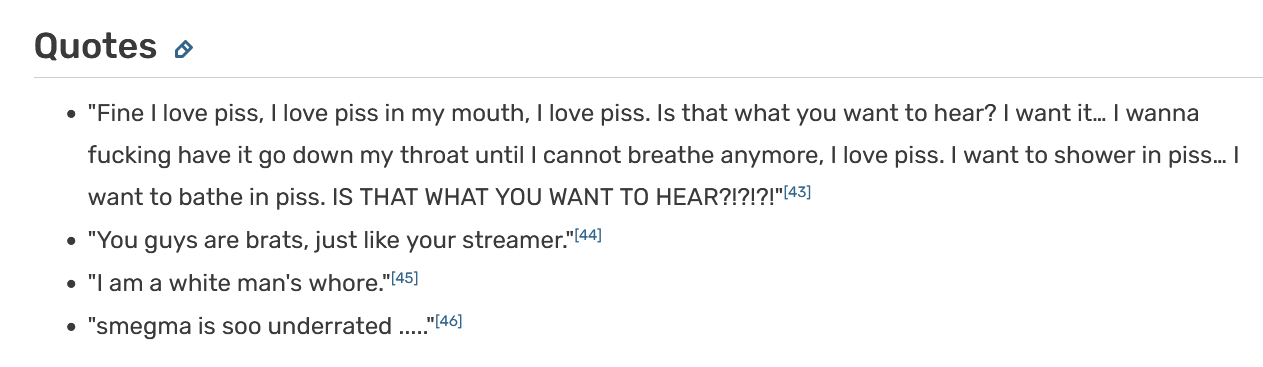This screenshot has height=367, width=1263.
Task: Click the Quotes section heading
Action: pos(96,46)
